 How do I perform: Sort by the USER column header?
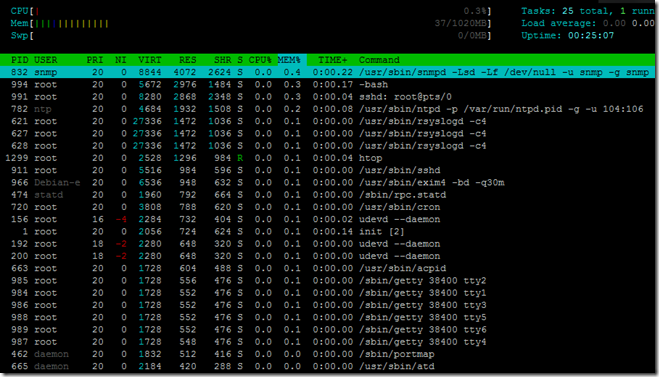pyautogui.click(x=45, y=60)
